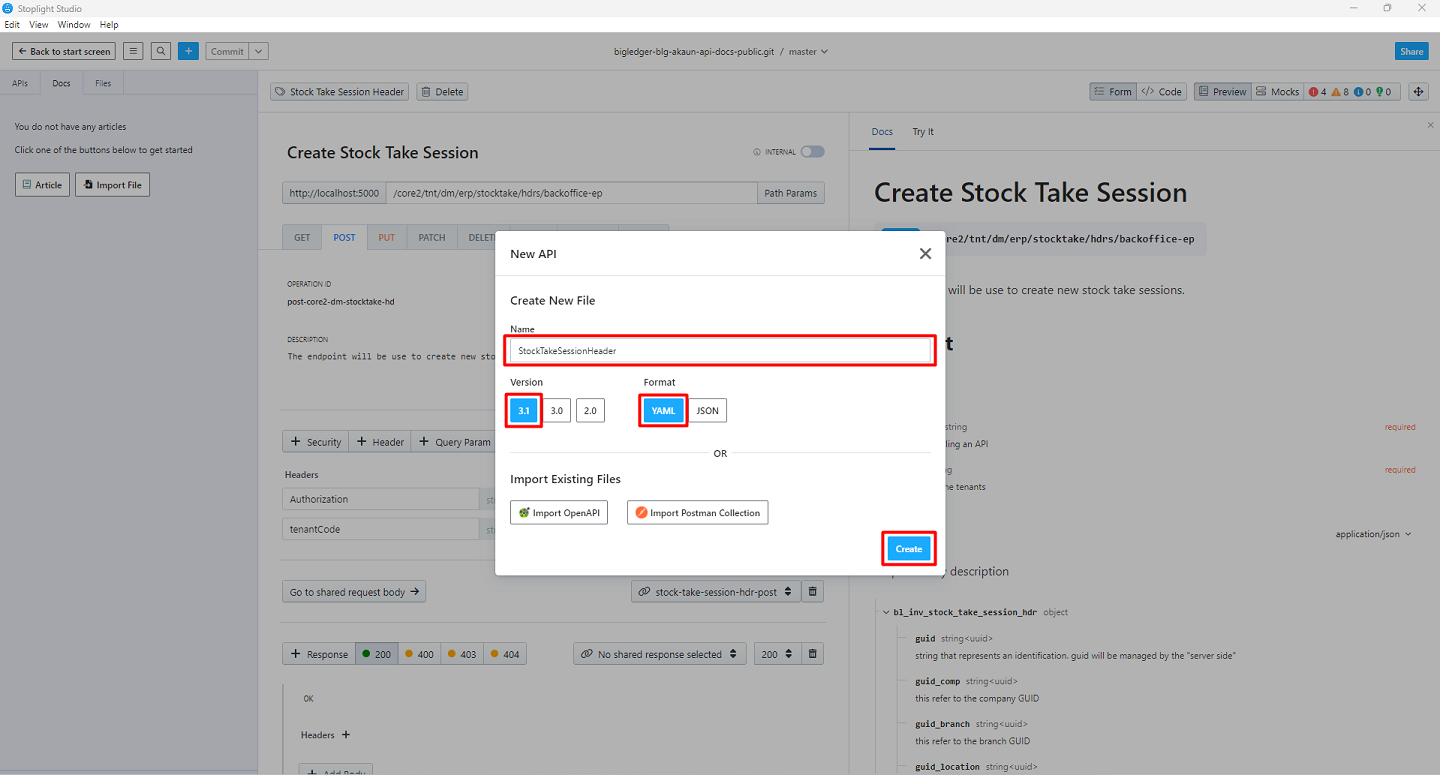Open the hamburger menu icon
The width and height of the screenshot is (1440, 775).
click(133, 51)
